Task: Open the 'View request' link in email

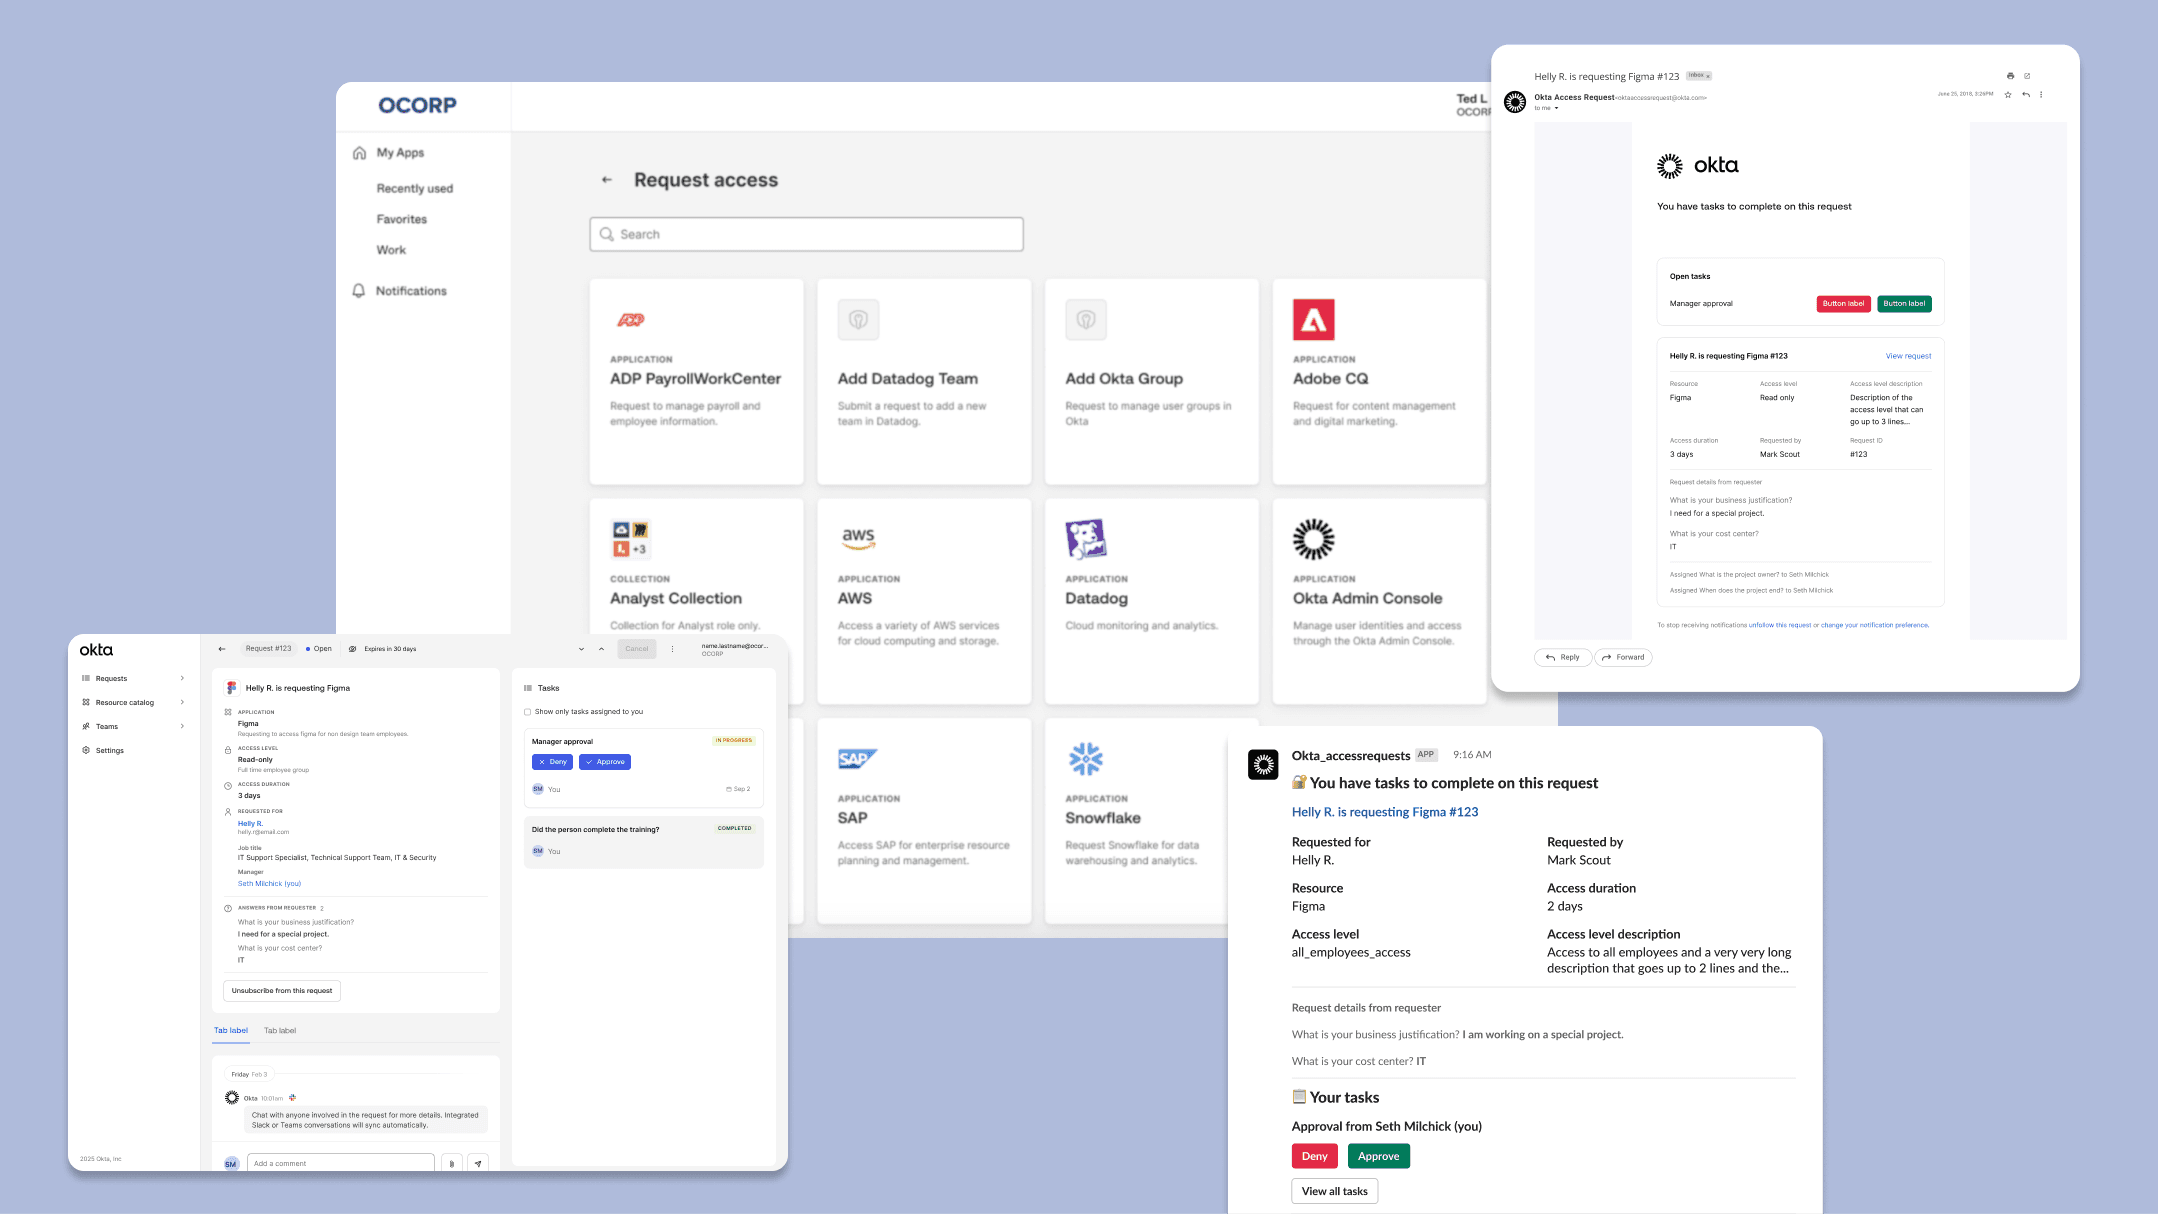Action: click(1908, 356)
